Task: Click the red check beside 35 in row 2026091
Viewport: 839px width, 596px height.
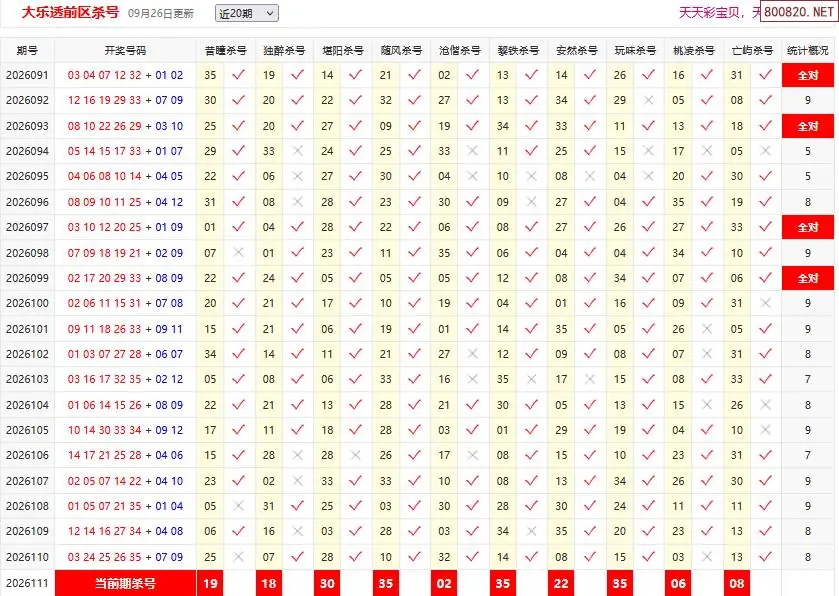Action: tap(239, 75)
